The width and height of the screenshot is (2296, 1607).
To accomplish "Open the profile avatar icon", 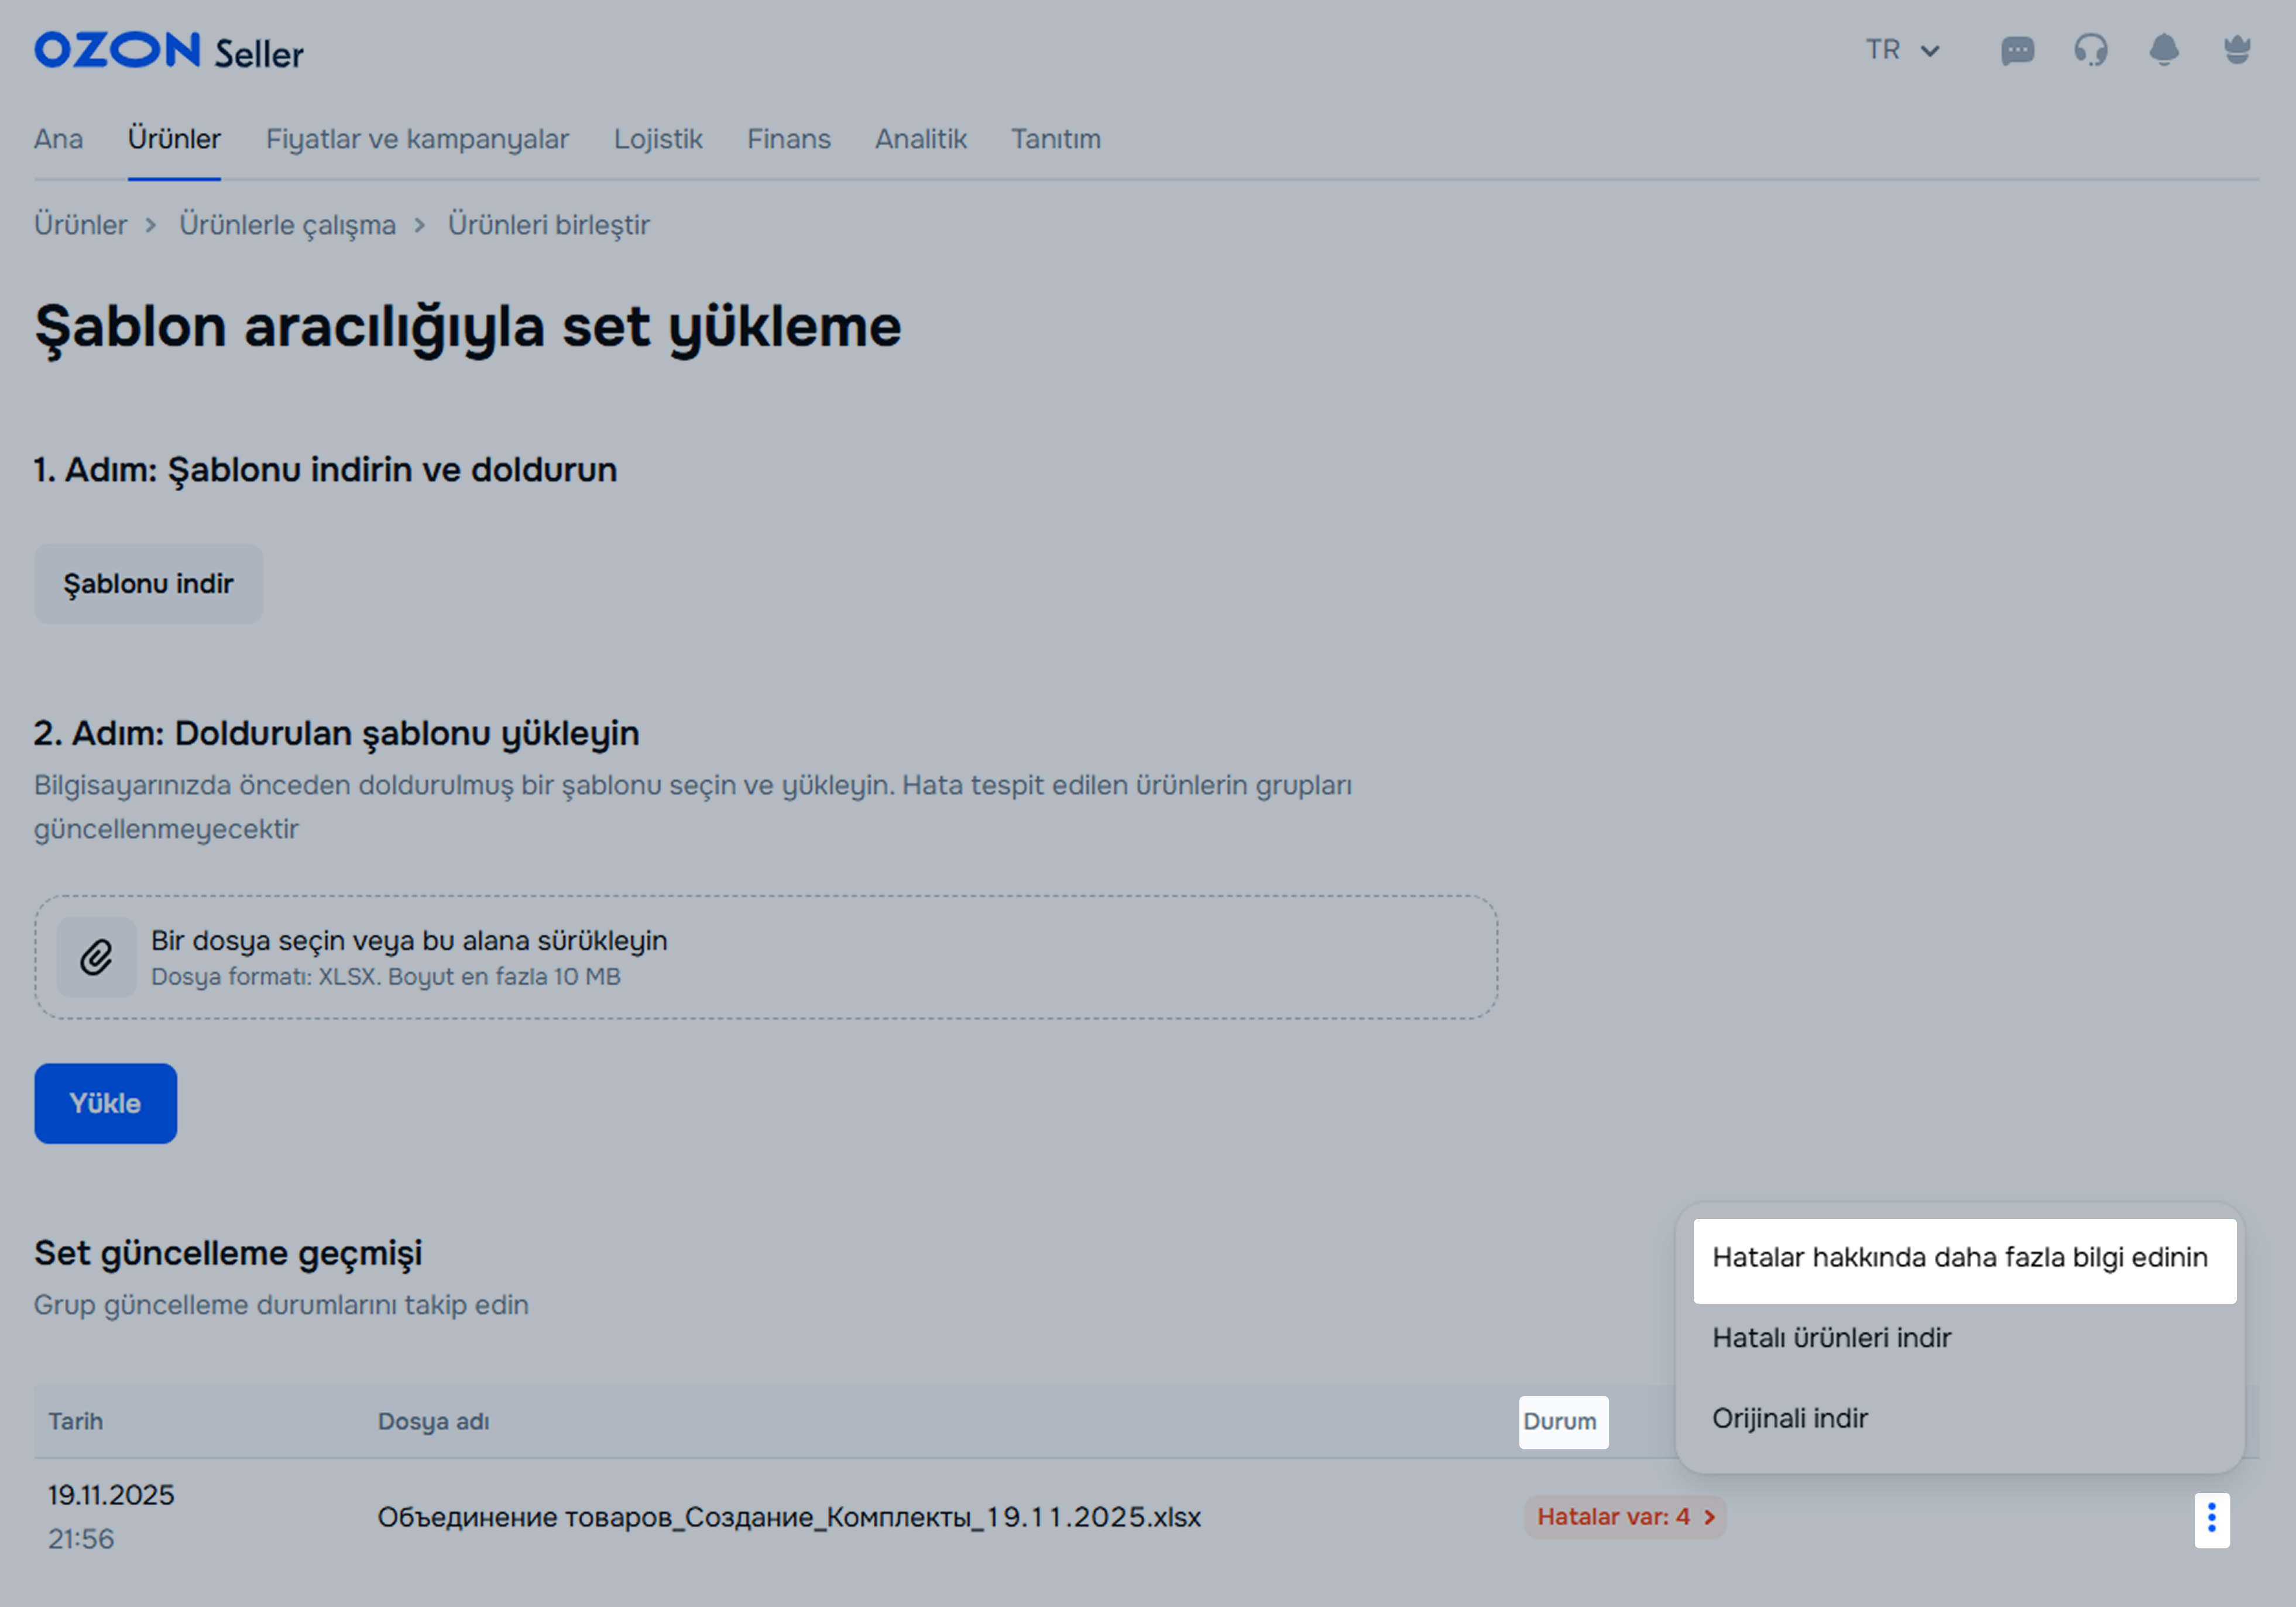I will pos(2236,50).
